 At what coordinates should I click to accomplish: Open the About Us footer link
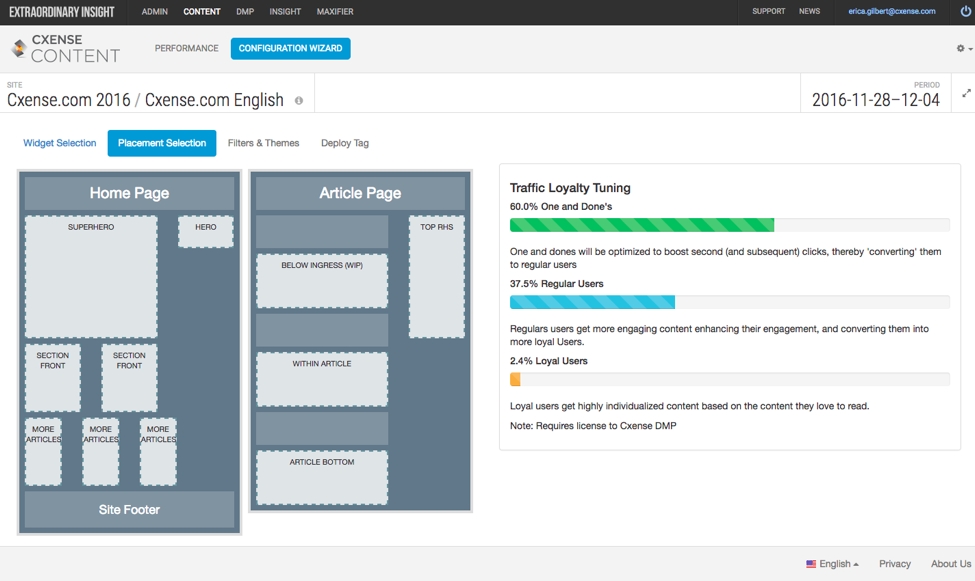tap(951, 564)
